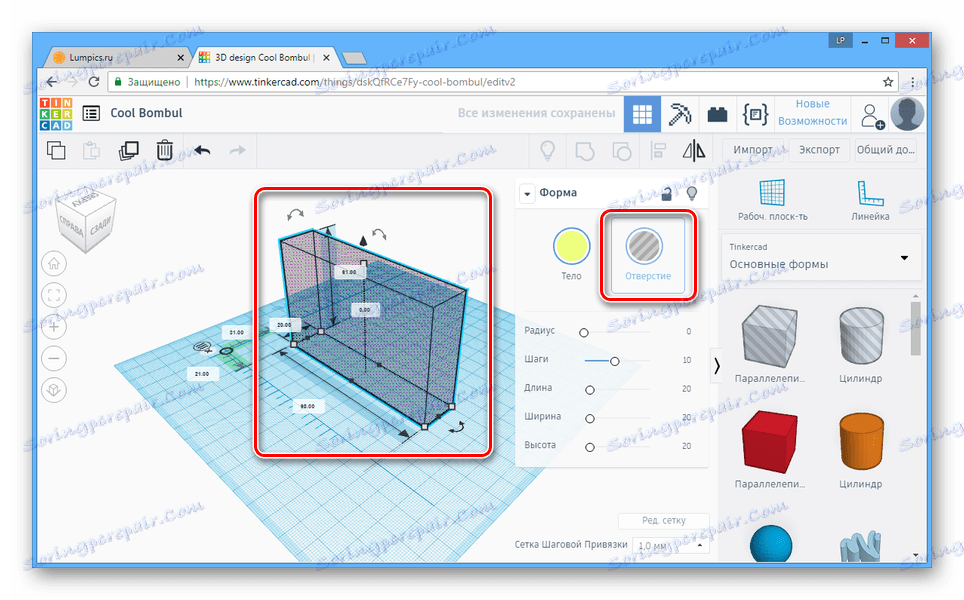Select the Линейка ruler tool
The image size is (964, 600).
point(870,200)
